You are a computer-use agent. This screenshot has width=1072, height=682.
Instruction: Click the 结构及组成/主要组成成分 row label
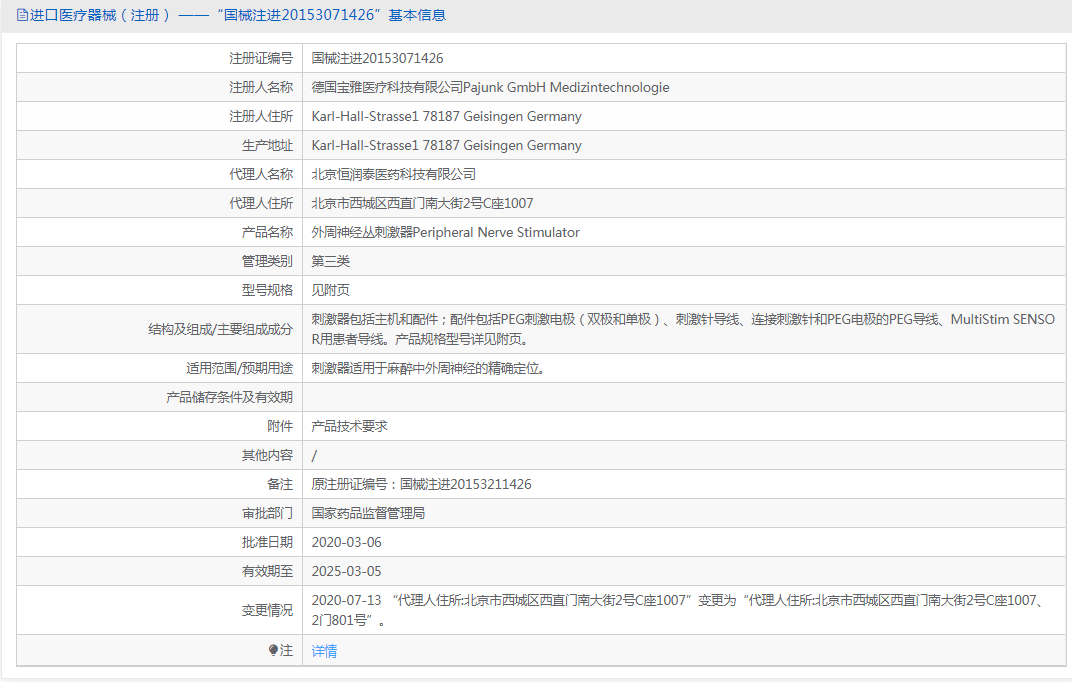pos(220,329)
